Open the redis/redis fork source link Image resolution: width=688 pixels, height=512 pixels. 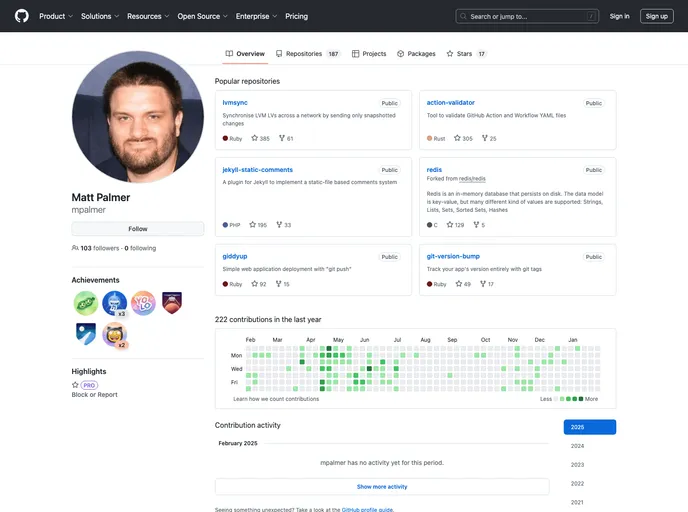(x=472, y=179)
